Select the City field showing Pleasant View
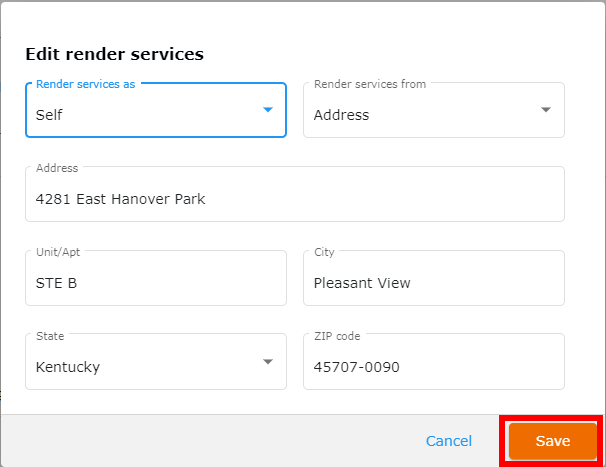 click(x=434, y=278)
